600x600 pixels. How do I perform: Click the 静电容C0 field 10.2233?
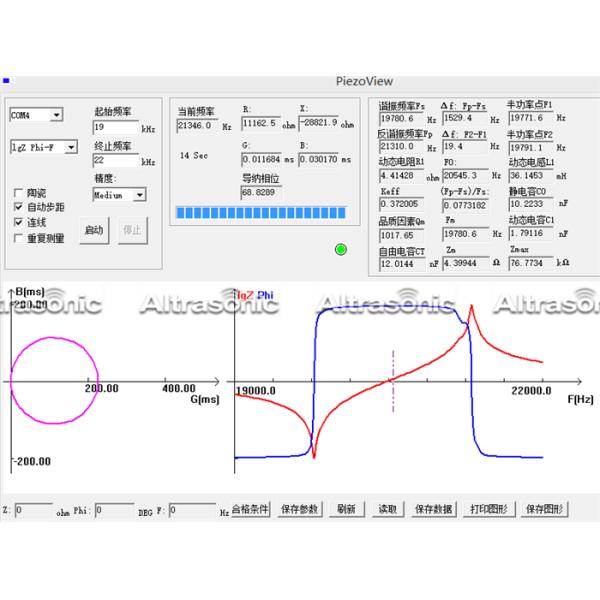coord(531,204)
